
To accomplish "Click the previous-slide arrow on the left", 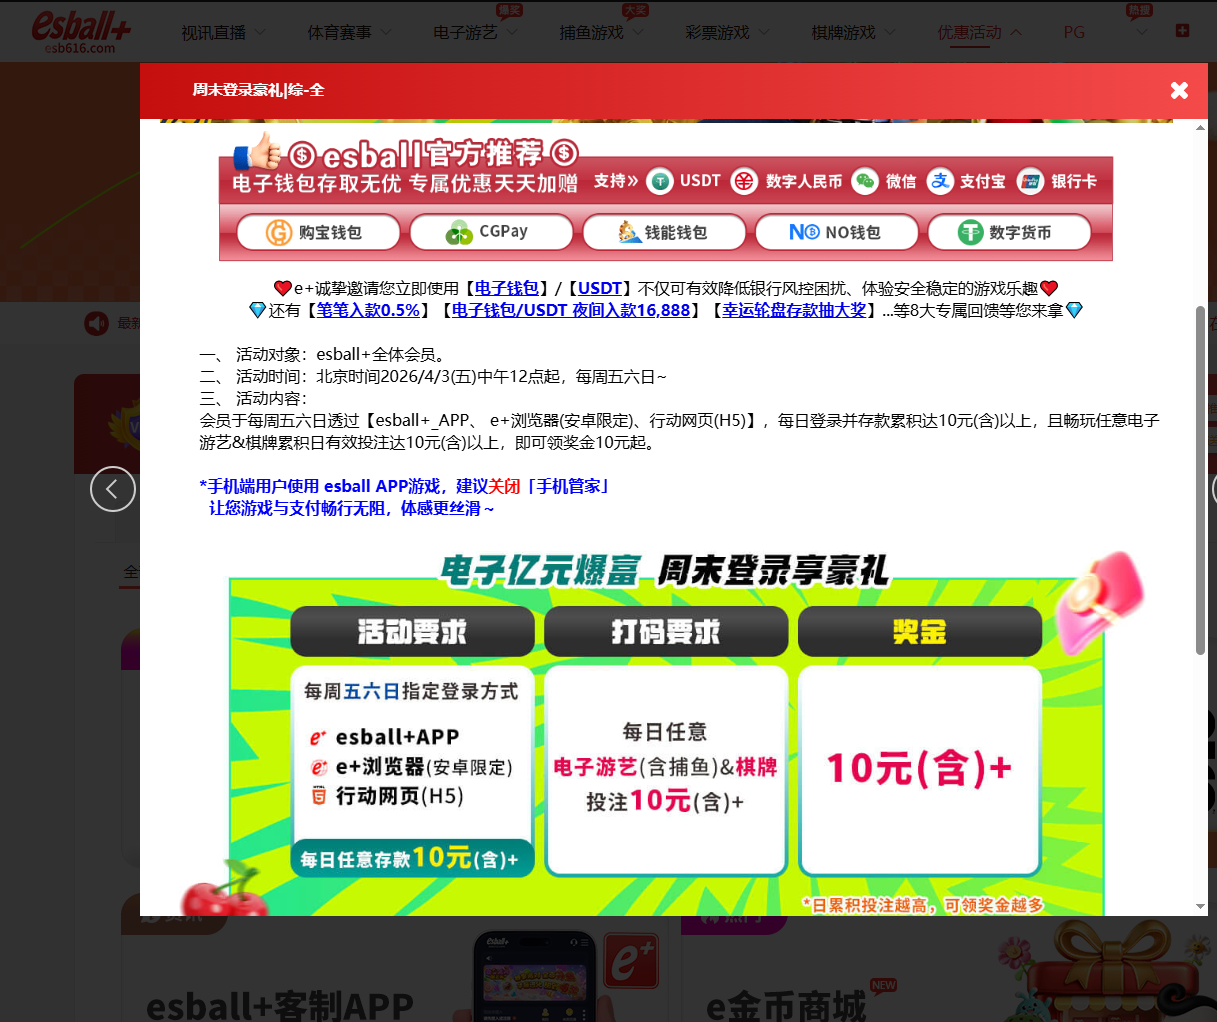I will point(113,489).
